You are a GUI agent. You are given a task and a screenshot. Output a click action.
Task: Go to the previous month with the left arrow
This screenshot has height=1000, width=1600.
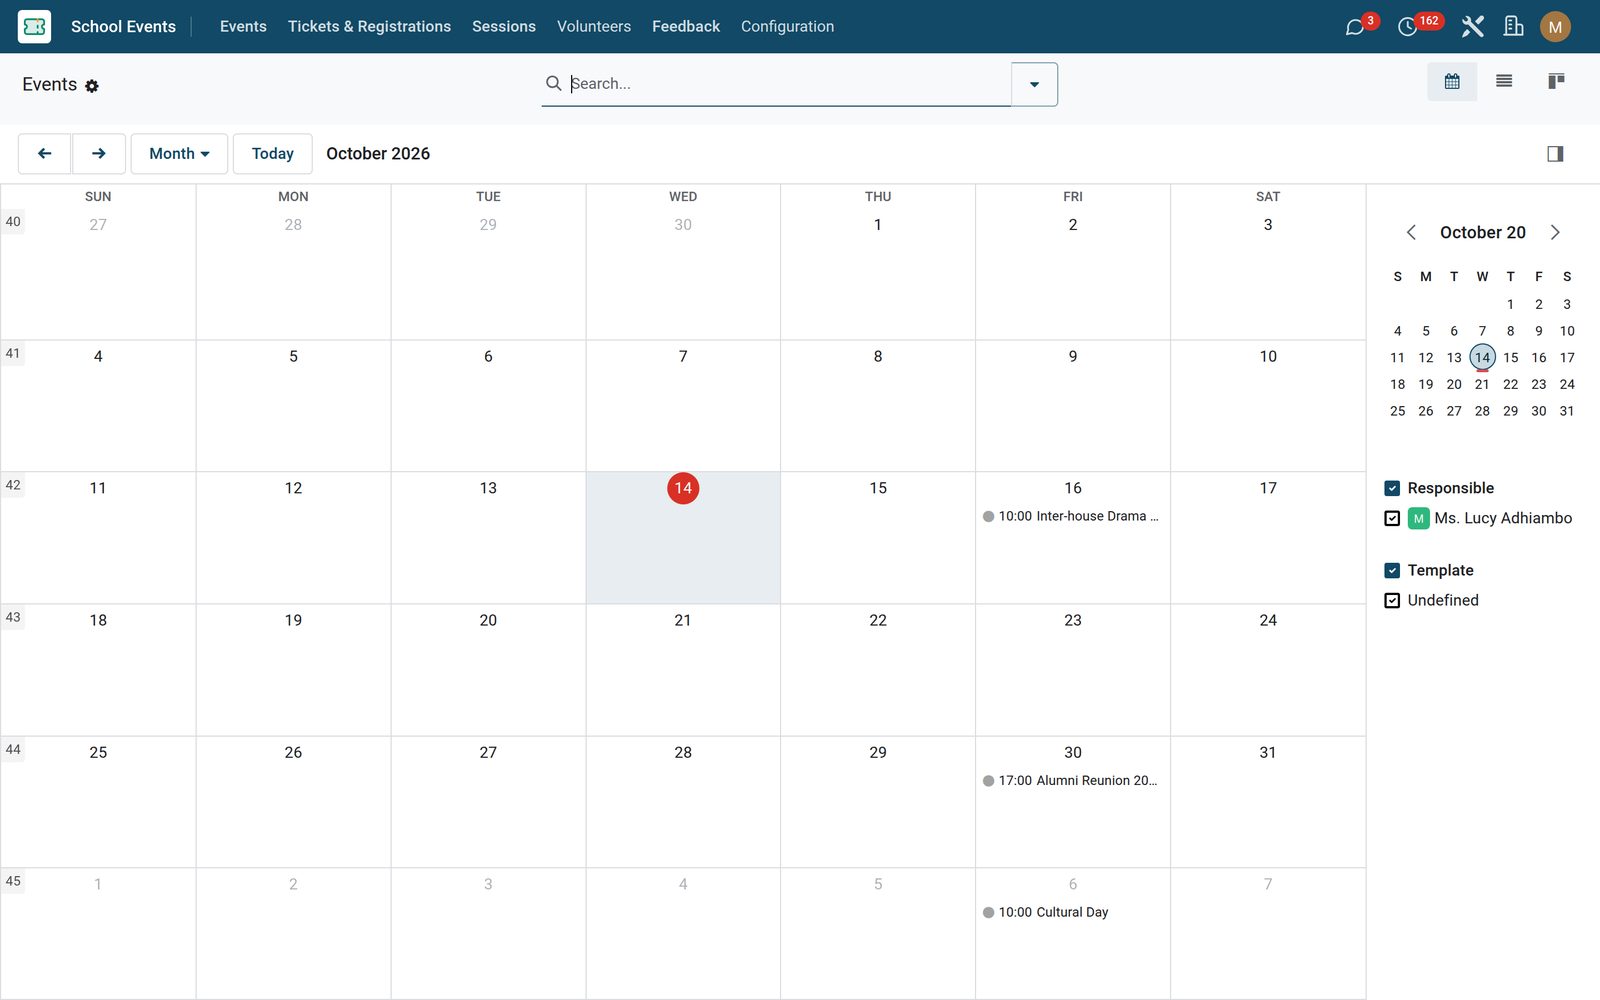44,154
